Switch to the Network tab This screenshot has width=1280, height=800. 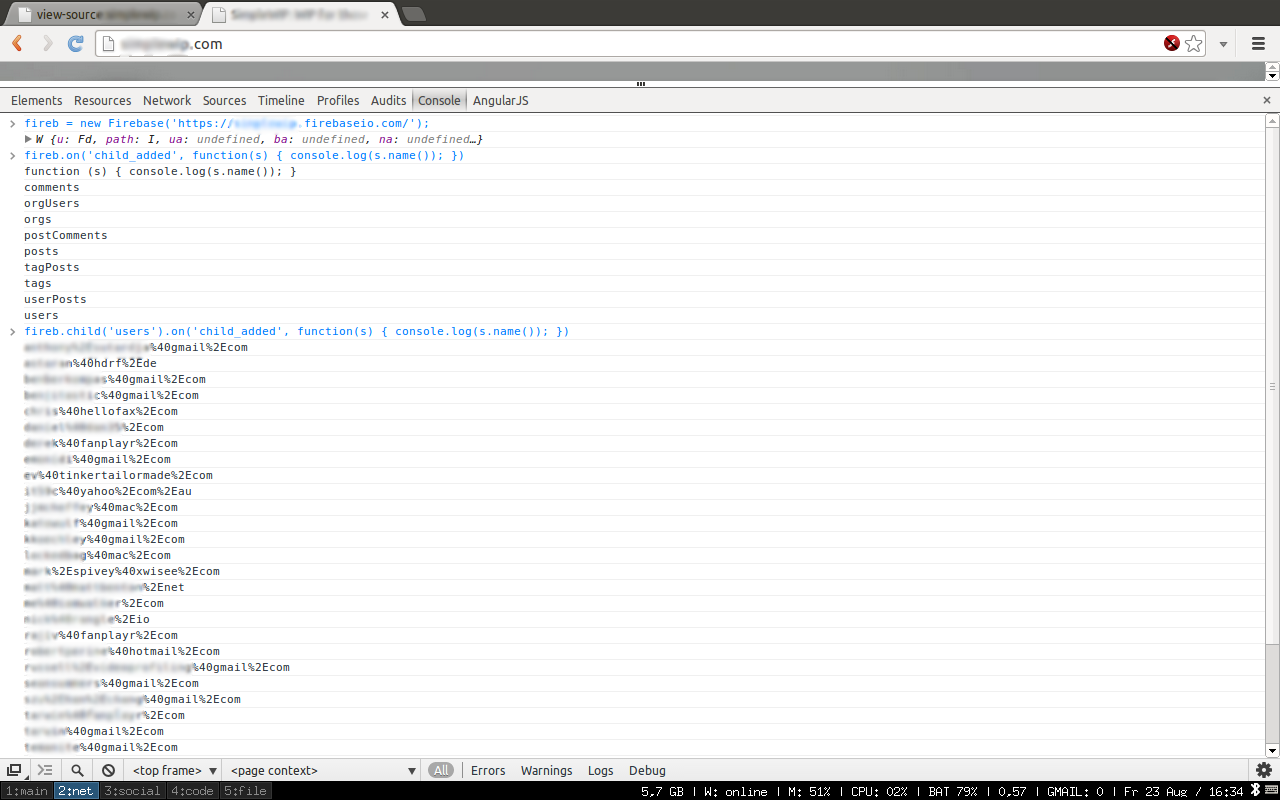coord(167,100)
